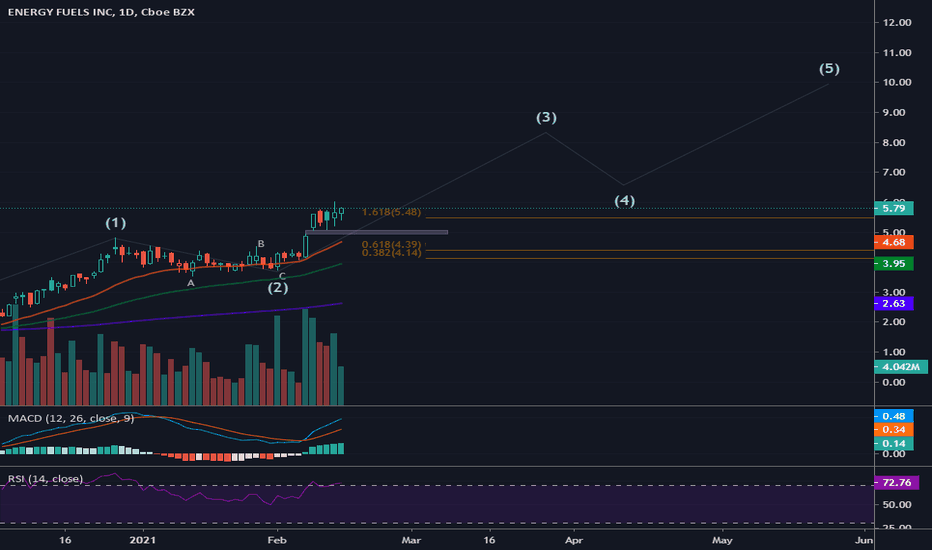Click the Feb date on time axis
The width and height of the screenshot is (932, 550).
click(277, 540)
